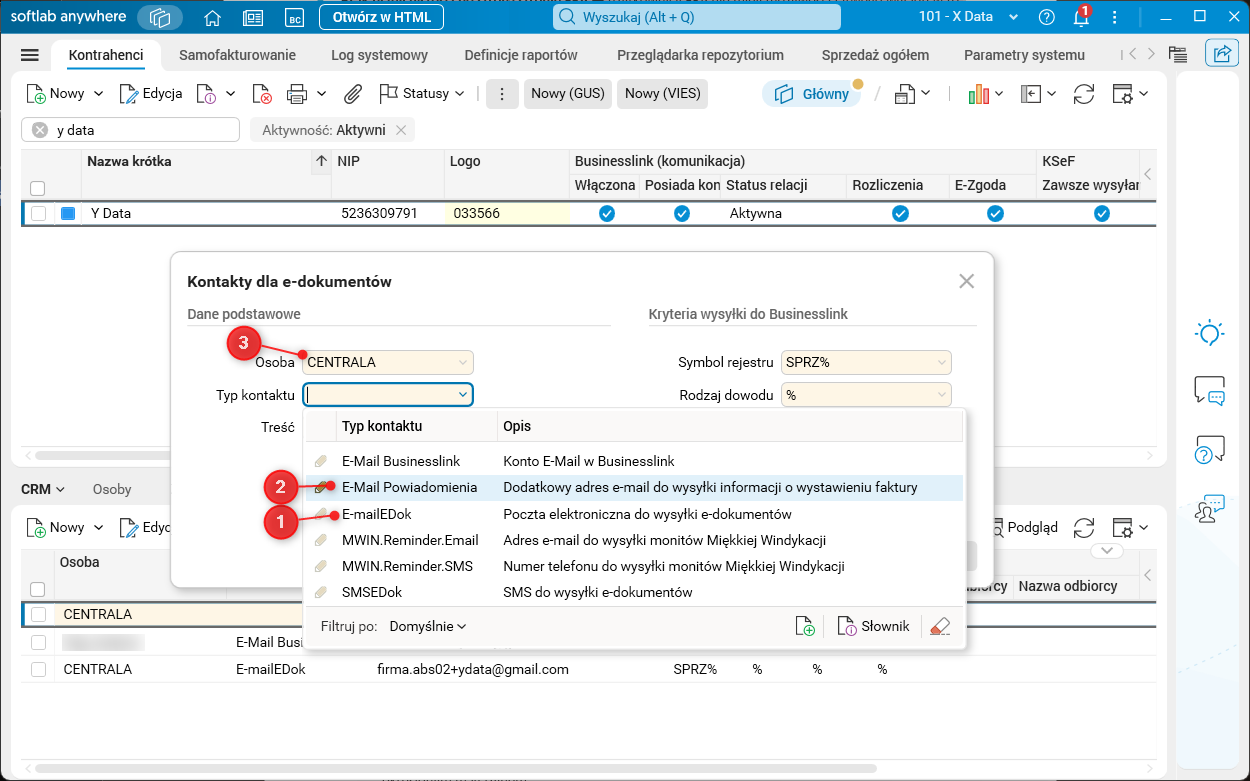
Task: Switch to Przeglądarka repozytorium tab
Action: click(x=700, y=55)
